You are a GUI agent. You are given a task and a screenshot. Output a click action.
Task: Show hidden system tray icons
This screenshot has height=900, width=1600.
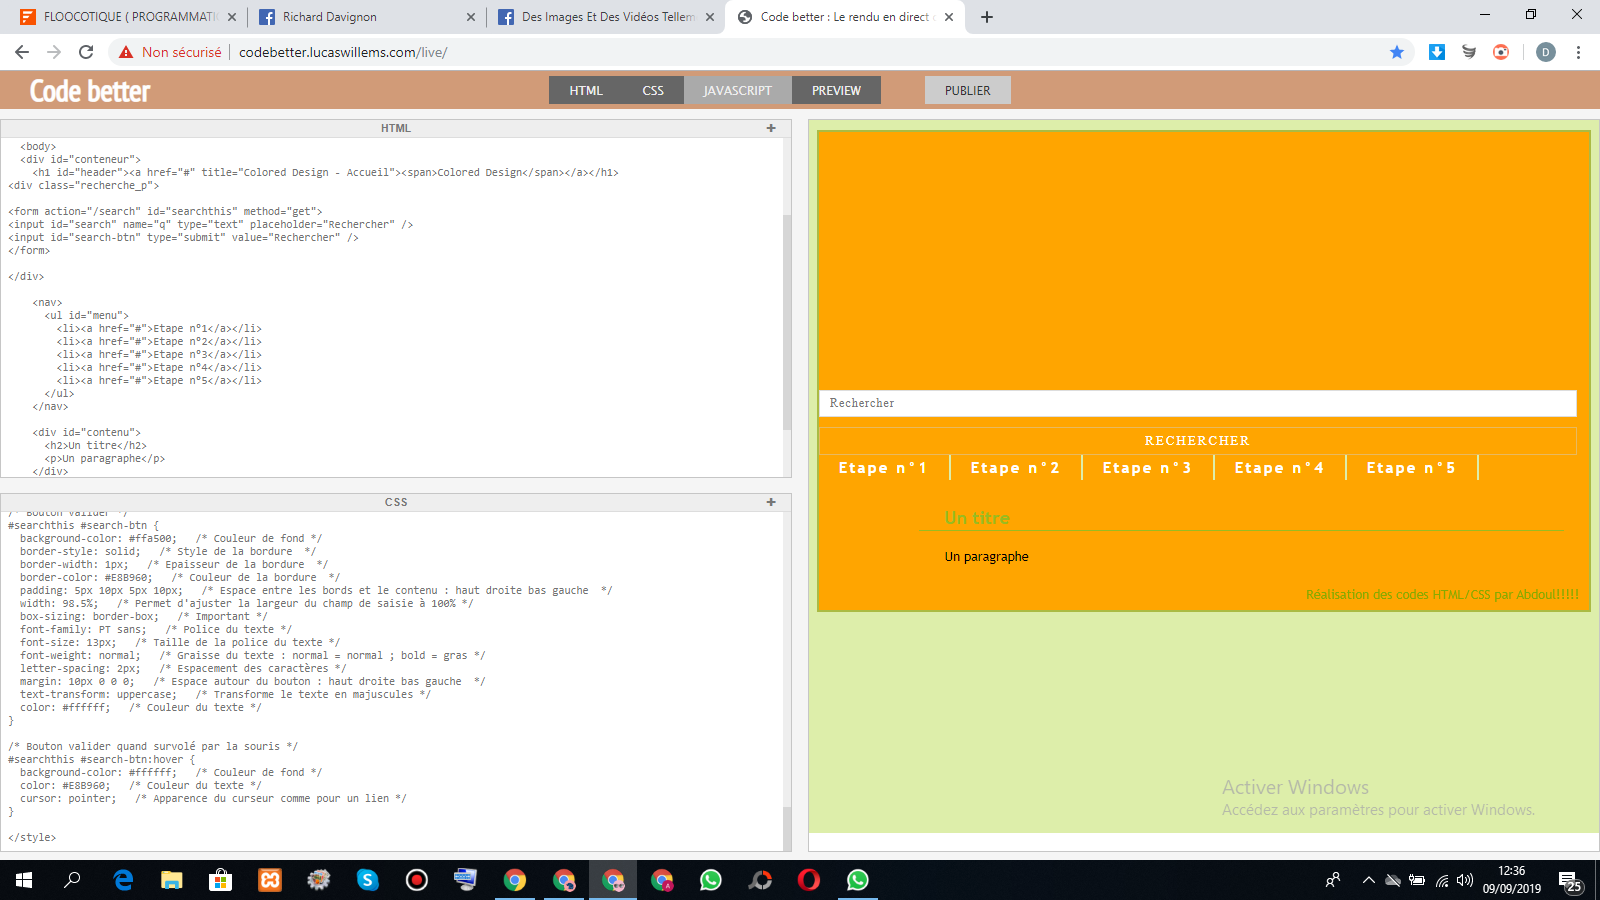[1368, 880]
